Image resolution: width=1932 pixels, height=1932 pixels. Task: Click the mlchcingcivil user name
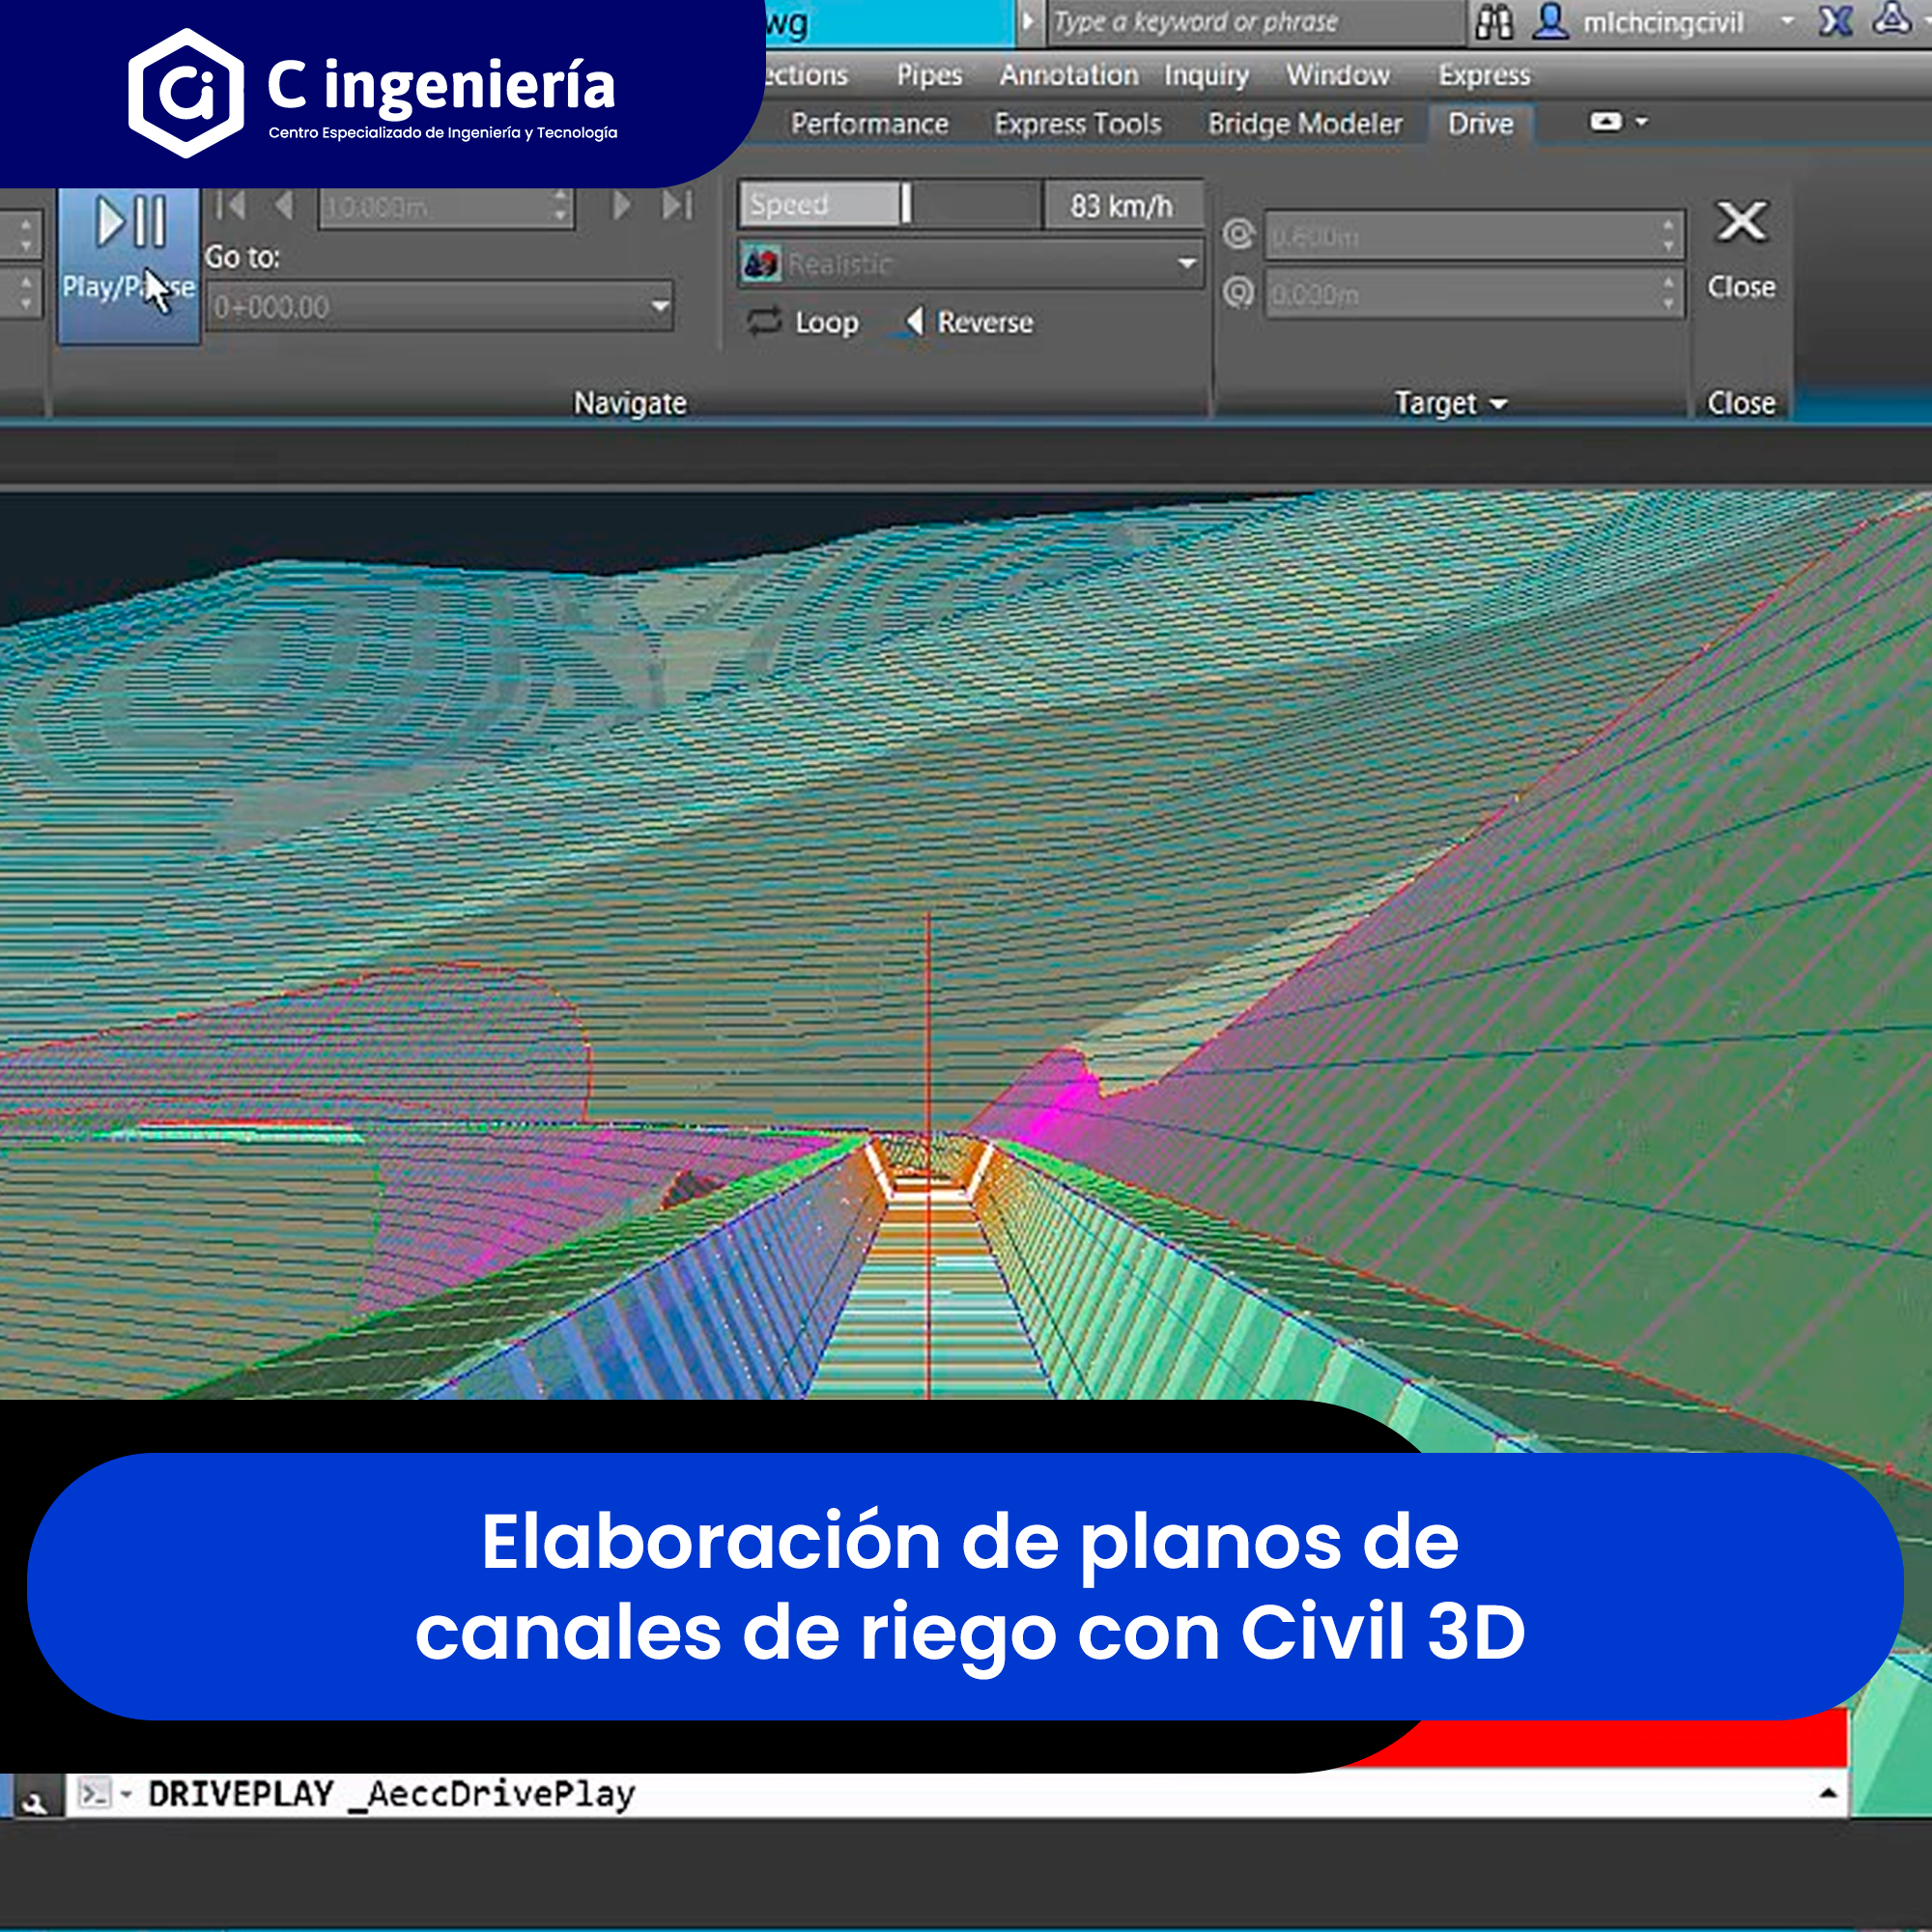[1663, 22]
